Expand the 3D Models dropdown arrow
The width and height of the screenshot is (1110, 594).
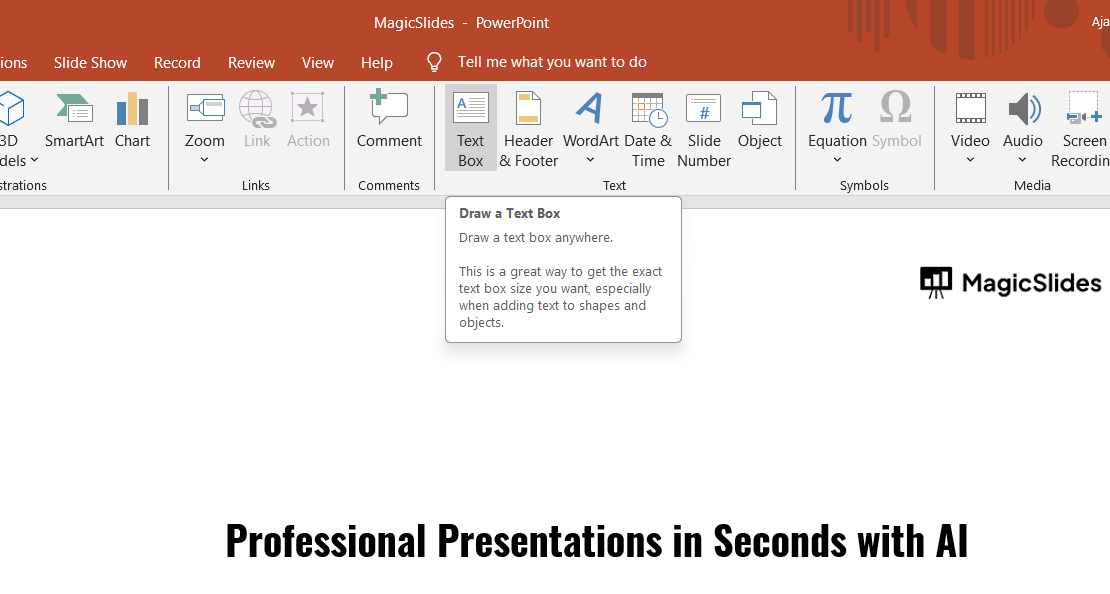point(34,161)
